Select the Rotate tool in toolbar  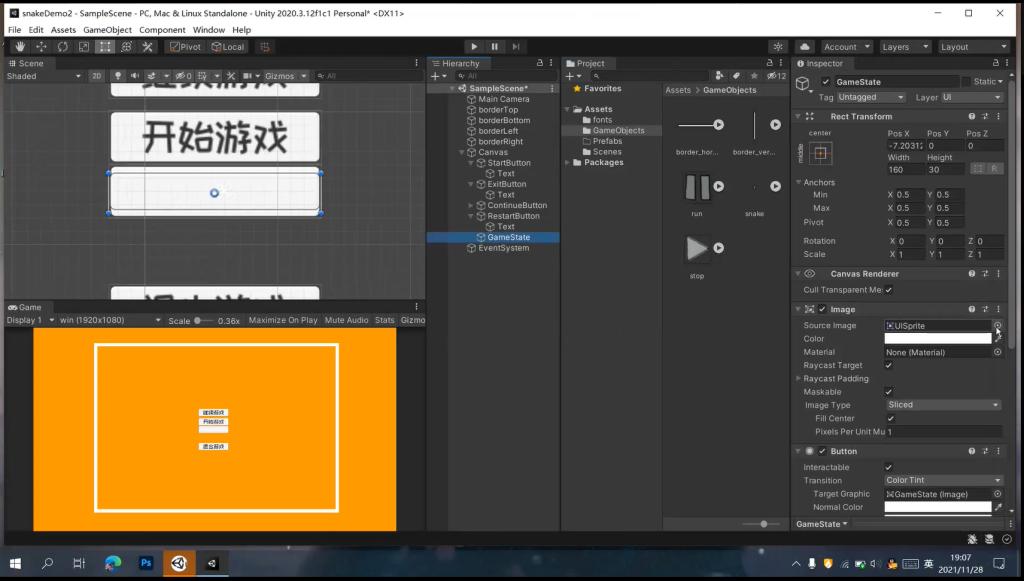[x=62, y=47]
